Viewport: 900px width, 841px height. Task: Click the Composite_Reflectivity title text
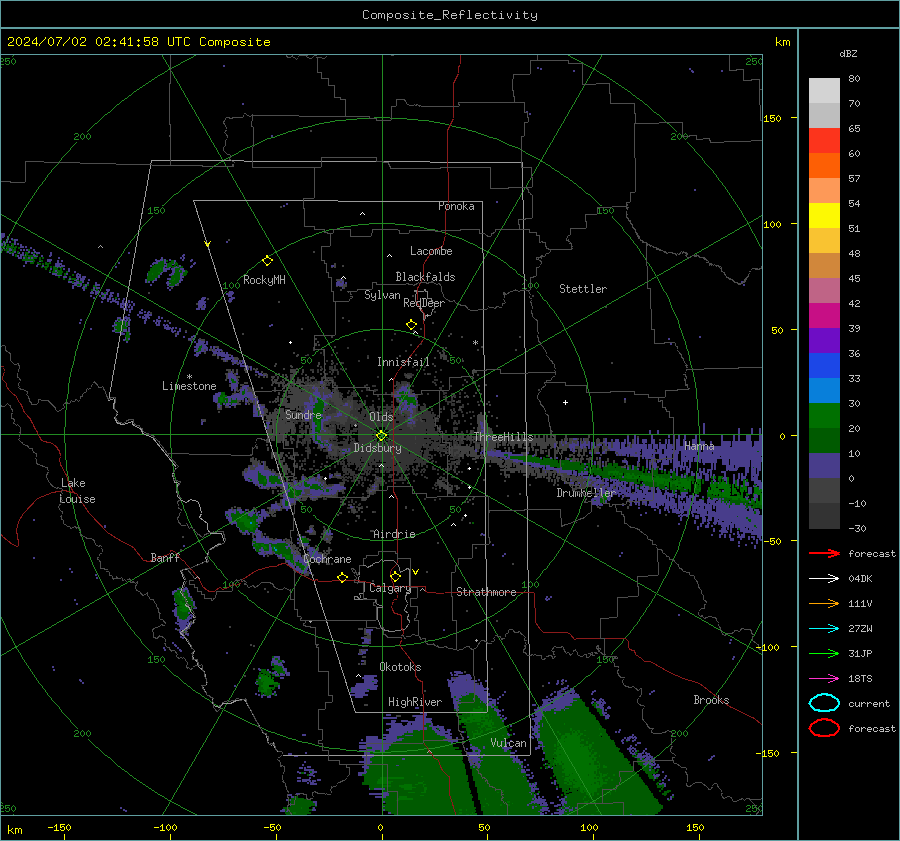click(x=450, y=15)
